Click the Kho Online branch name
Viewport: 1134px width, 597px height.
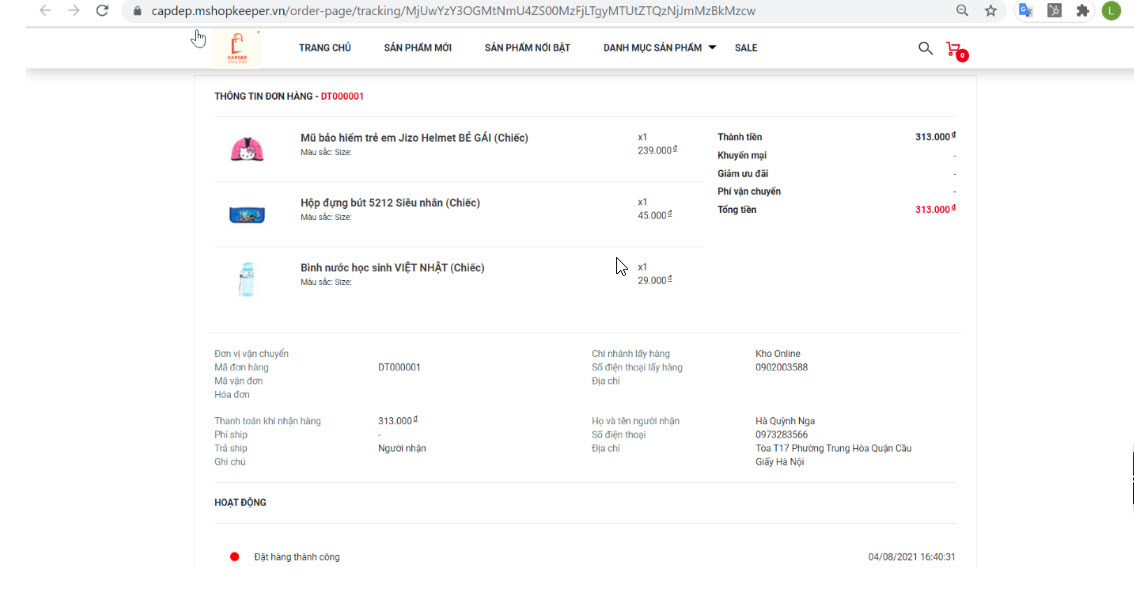(x=777, y=354)
